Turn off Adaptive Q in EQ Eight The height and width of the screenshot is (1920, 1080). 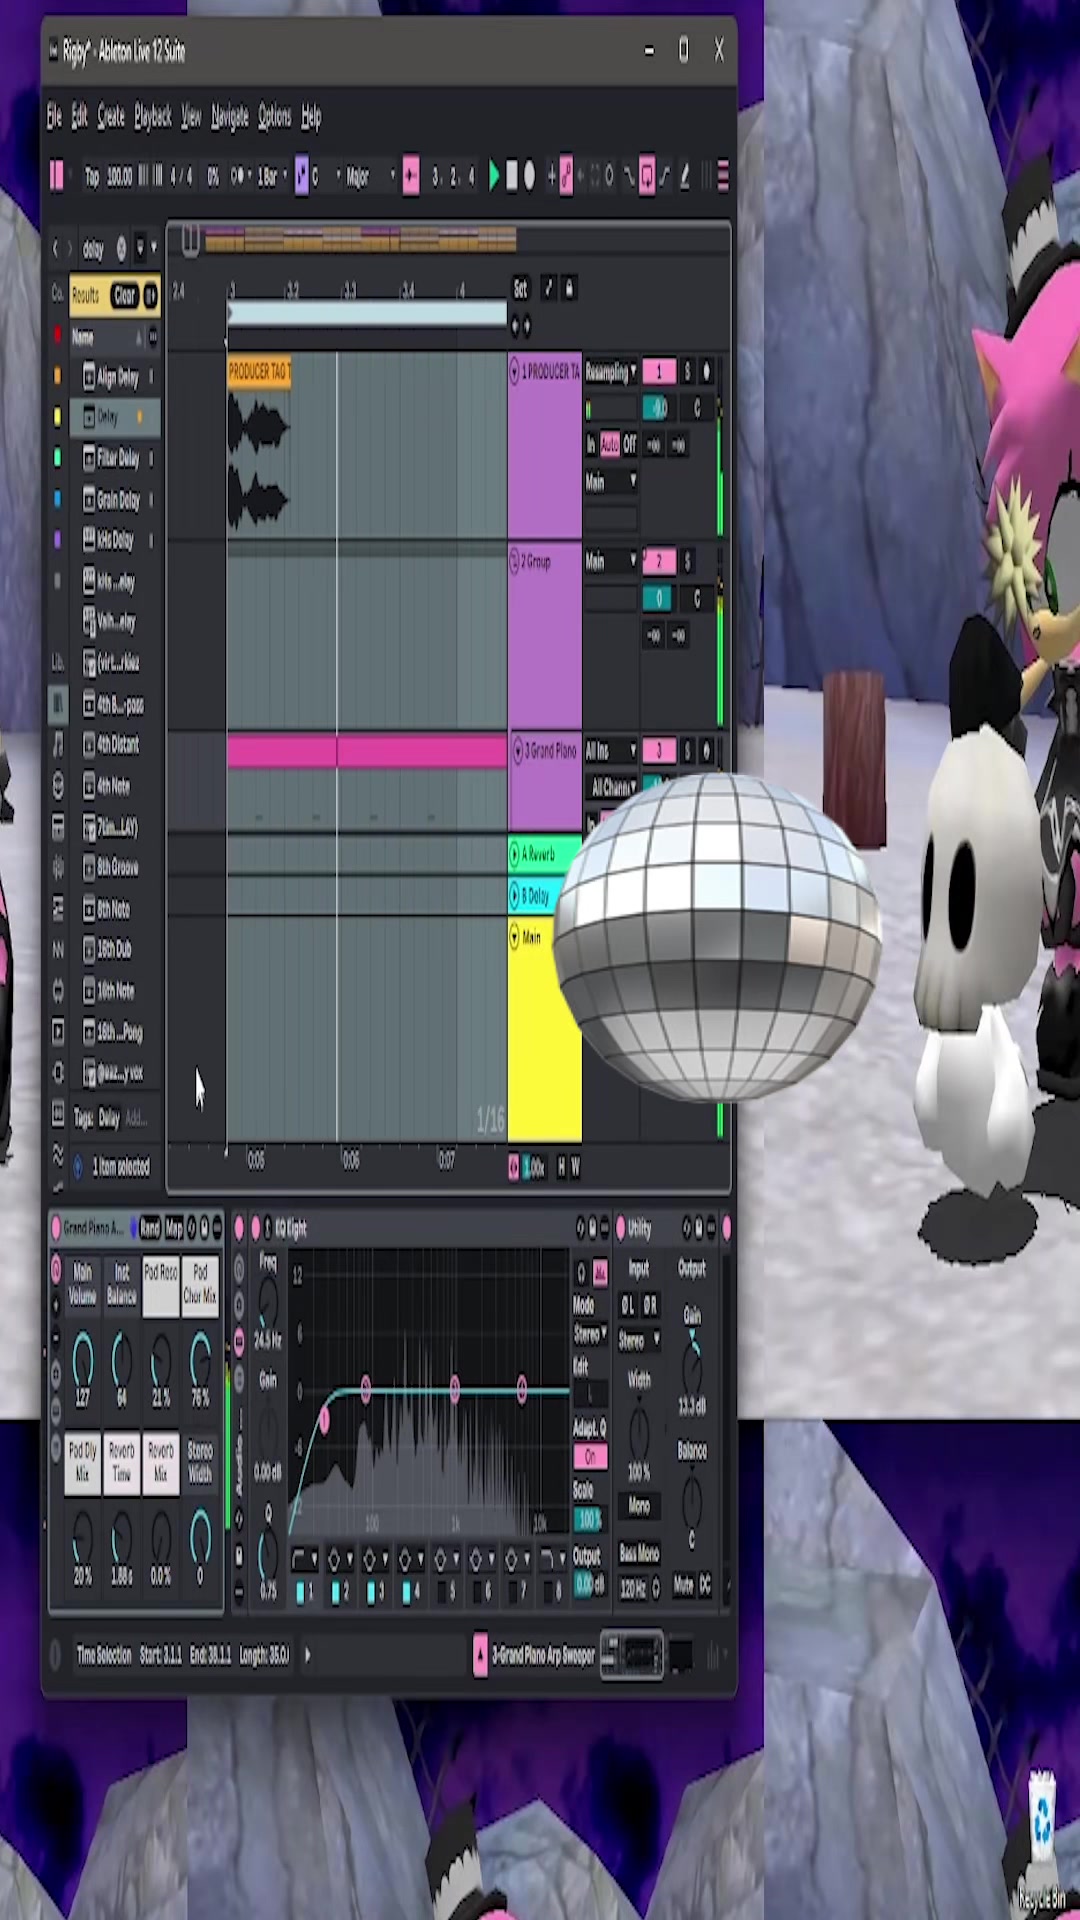pos(589,1456)
